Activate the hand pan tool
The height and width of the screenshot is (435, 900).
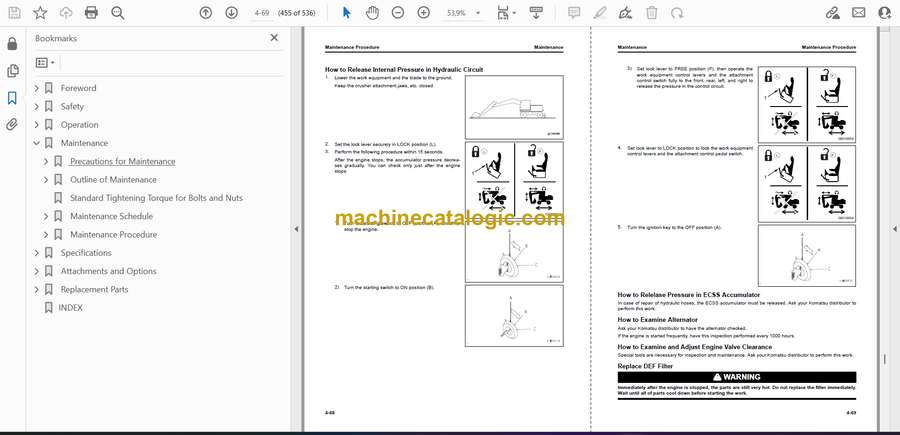click(x=373, y=13)
